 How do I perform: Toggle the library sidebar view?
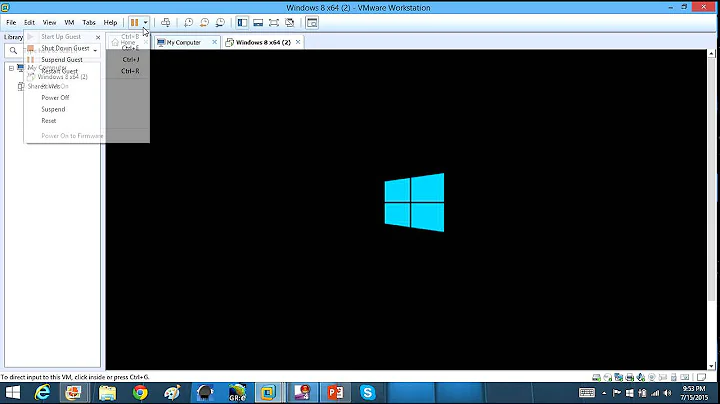(x=242, y=22)
